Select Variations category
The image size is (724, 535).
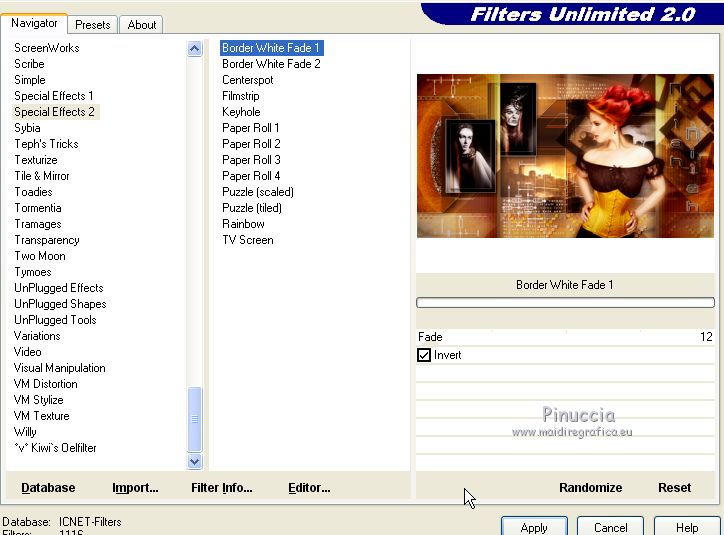pos(37,336)
